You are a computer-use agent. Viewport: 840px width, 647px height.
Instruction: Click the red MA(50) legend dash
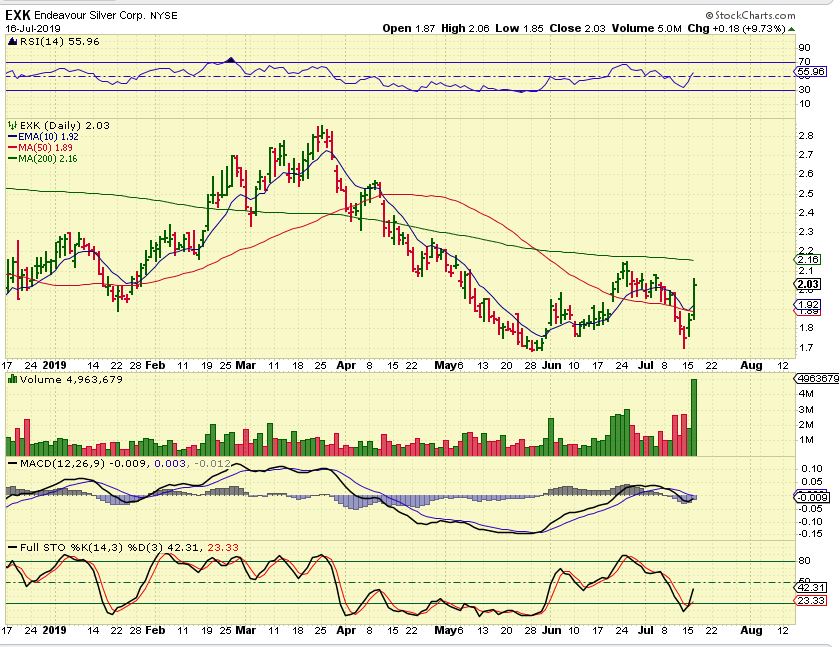[x=12, y=148]
